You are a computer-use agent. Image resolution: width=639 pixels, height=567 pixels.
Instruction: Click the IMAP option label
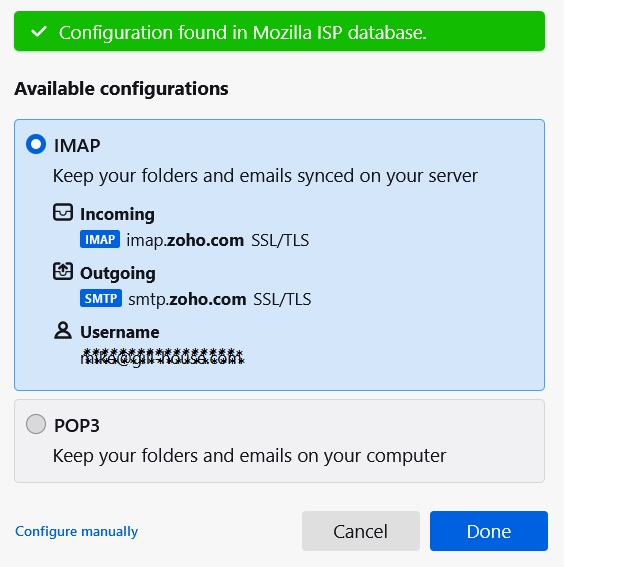pos(77,145)
